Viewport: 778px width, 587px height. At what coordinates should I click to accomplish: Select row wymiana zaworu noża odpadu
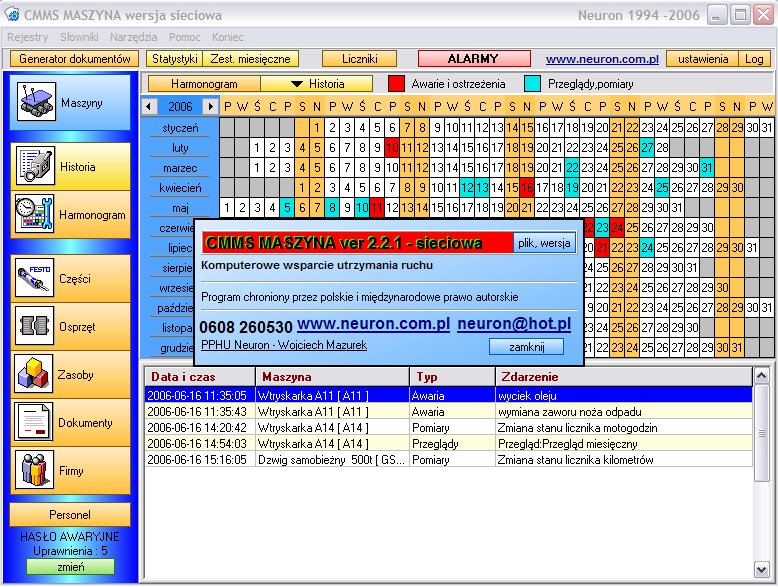click(x=449, y=411)
